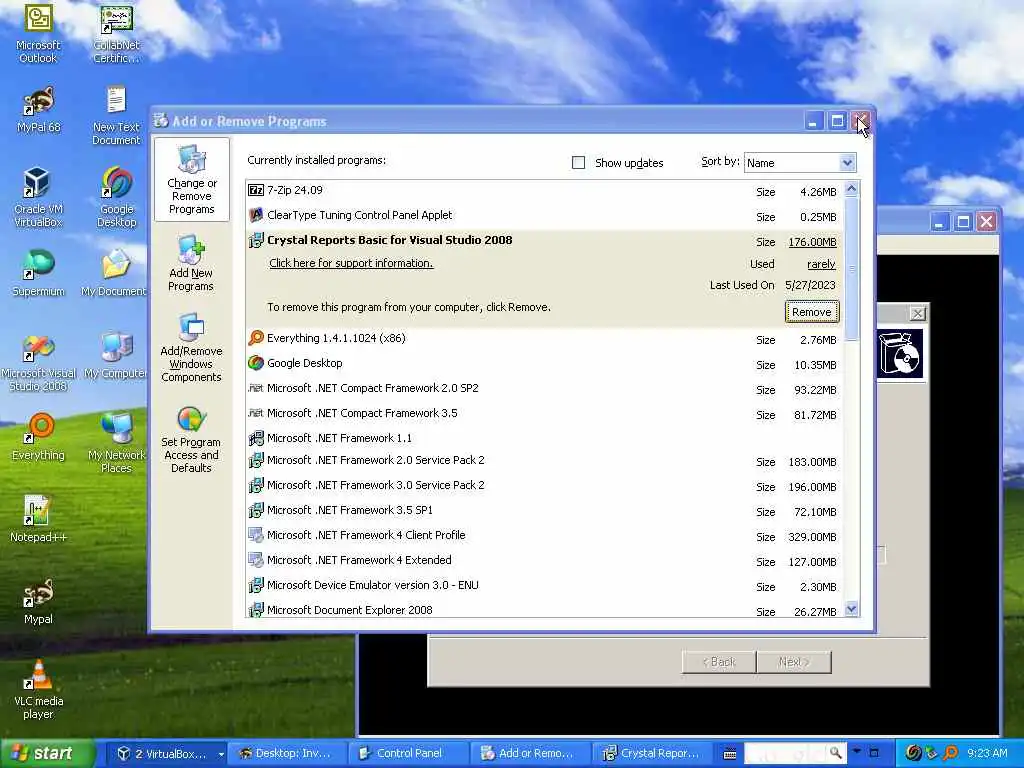Click the .NET Framework 4 Client Profile icon
The height and width of the screenshot is (768, 1024).
[x=256, y=536]
